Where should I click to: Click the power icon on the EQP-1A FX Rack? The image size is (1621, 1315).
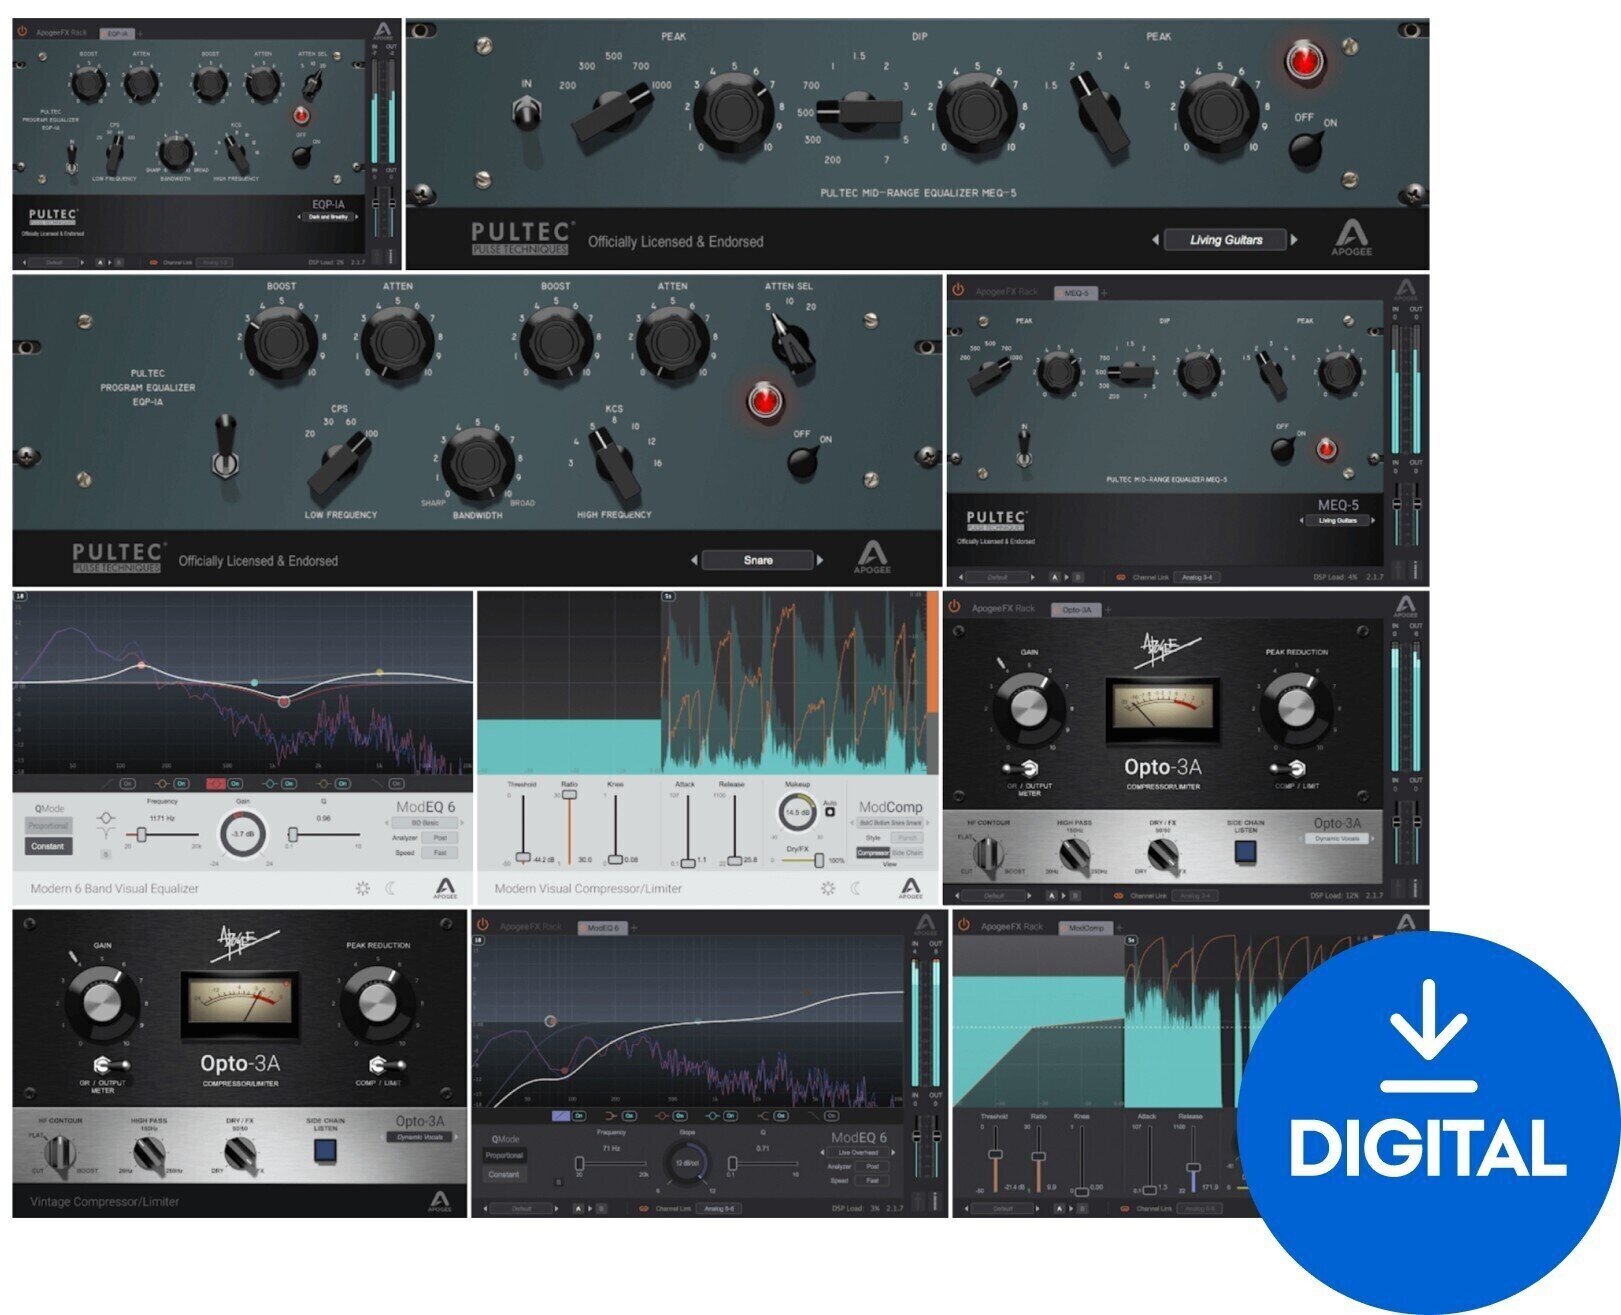pyautogui.click(x=21, y=31)
